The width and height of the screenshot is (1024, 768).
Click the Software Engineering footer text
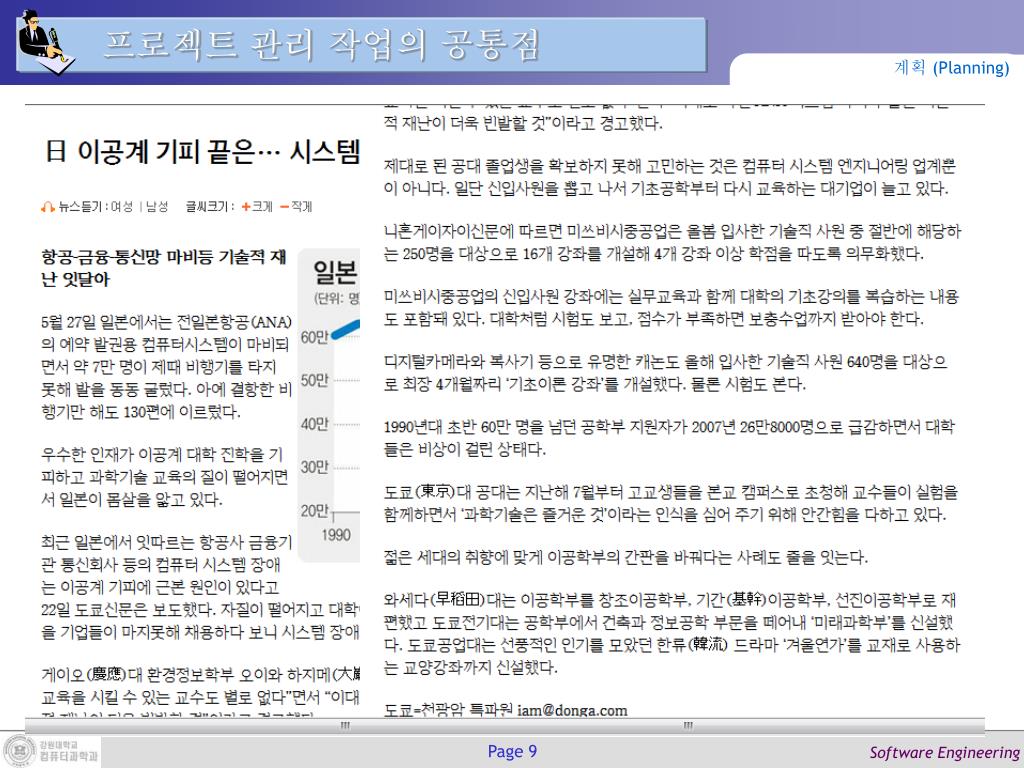[x=944, y=752]
